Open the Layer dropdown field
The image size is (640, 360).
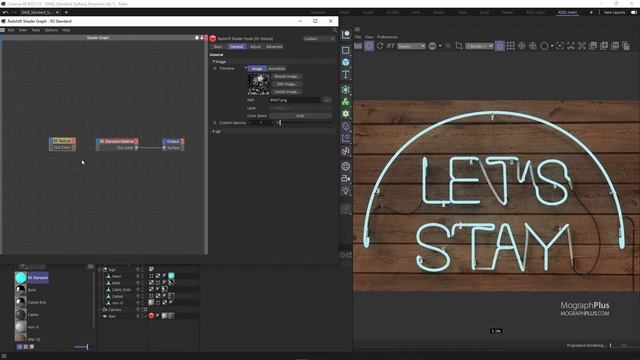tap(300, 108)
